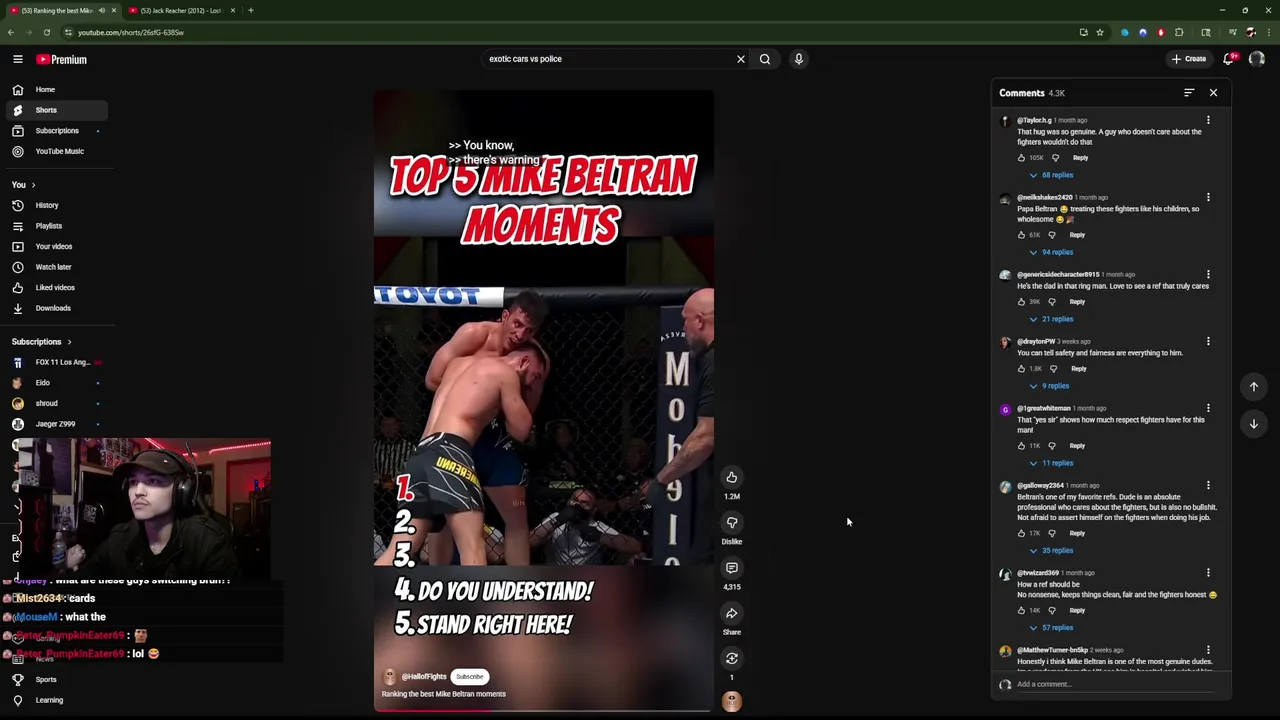This screenshot has width=1280, height=720.
Task: Open shroud channel subscription
Action: point(55,403)
